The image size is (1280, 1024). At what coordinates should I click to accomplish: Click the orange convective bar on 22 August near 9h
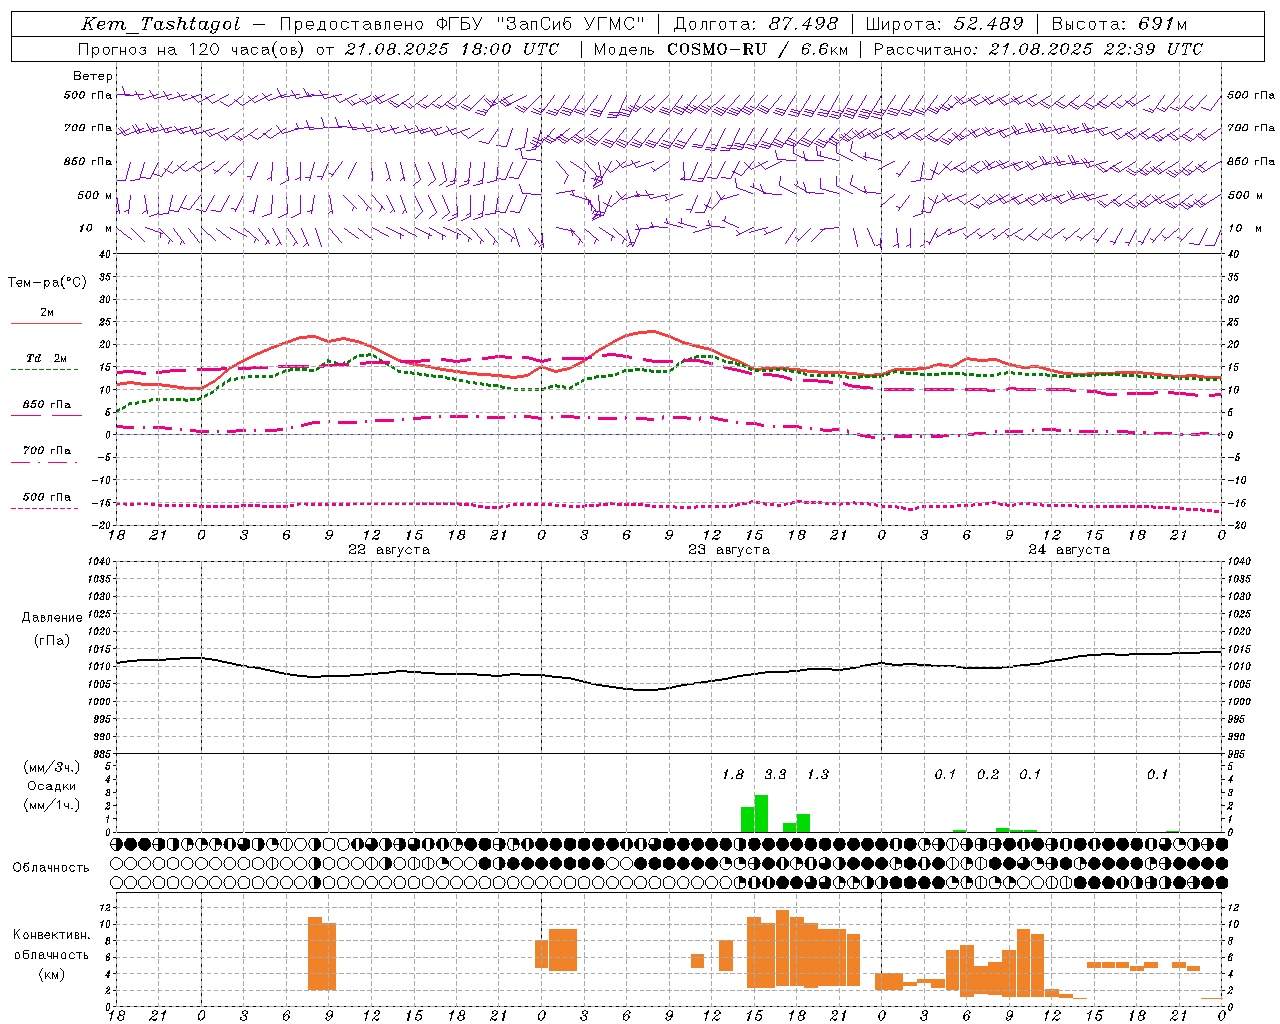[322, 954]
